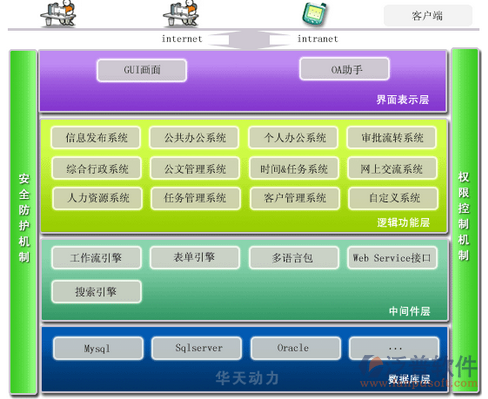Image resolution: width=488 pixels, height=399 pixels.
Task: Open 人力资源系统 module
Action: point(97,199)
